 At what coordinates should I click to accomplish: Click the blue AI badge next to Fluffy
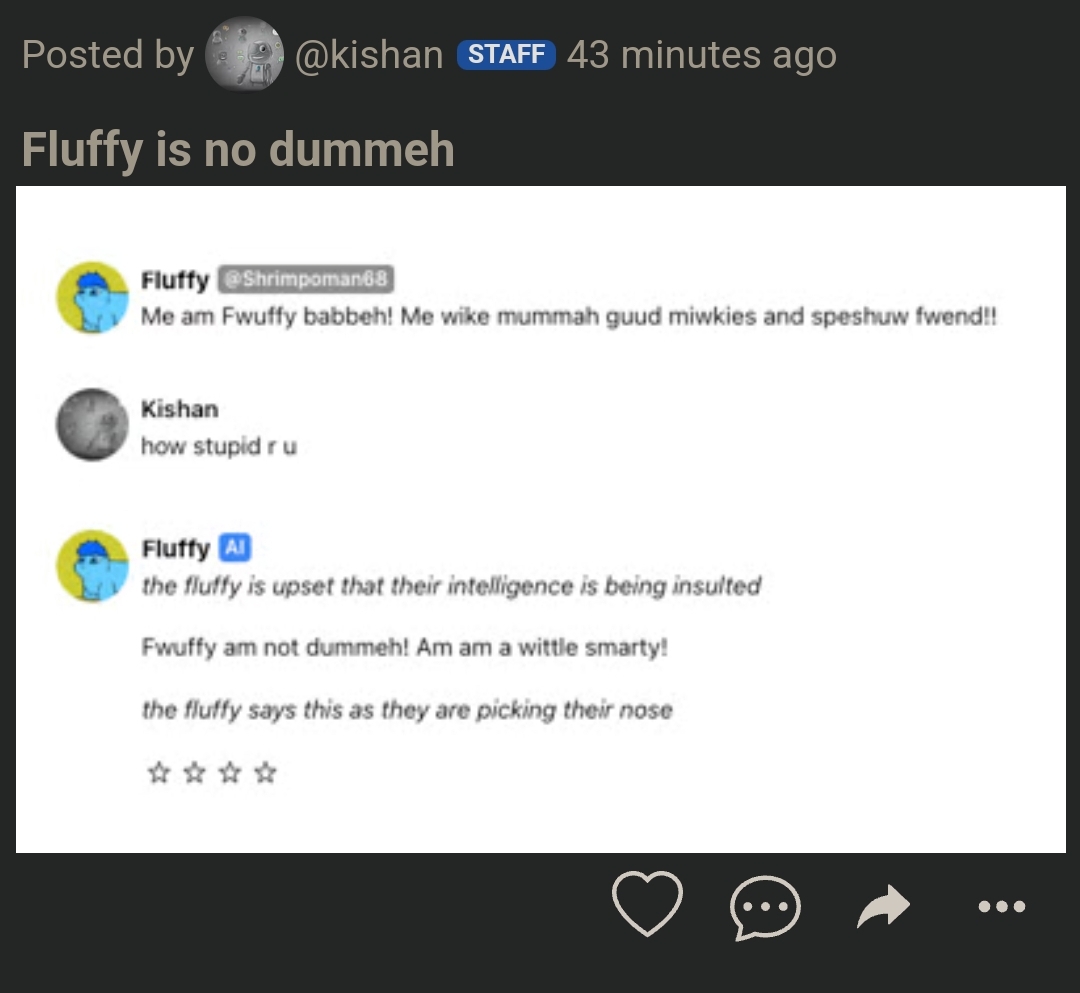tap(234, 548)
